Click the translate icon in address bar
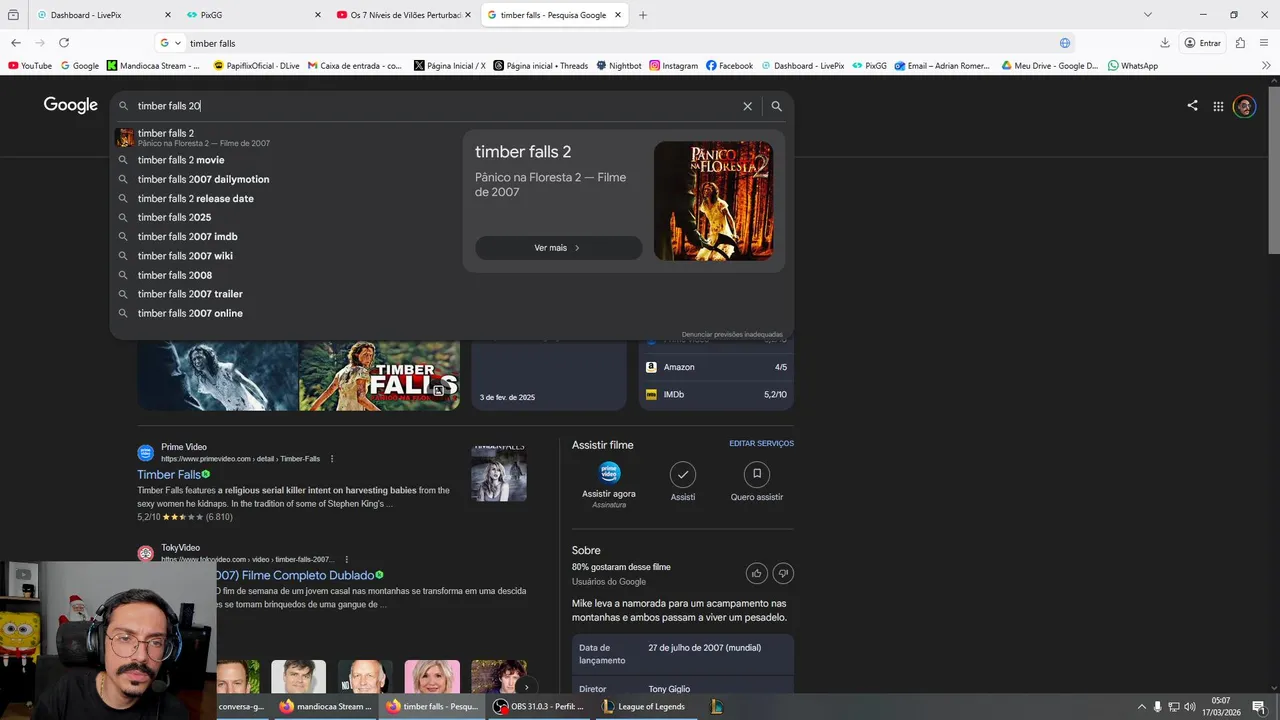1280x720 pixels. click(x=1065, y=43)
